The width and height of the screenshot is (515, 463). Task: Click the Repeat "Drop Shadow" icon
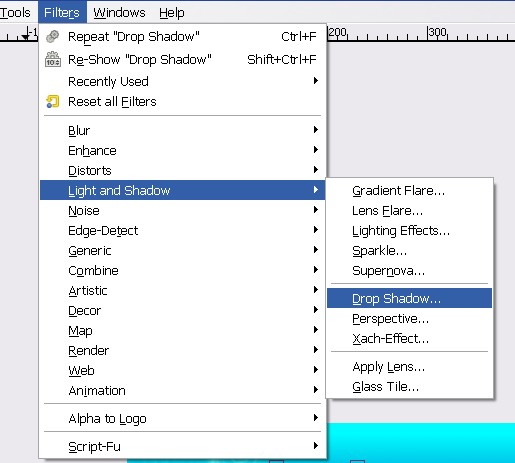point(52,36)
